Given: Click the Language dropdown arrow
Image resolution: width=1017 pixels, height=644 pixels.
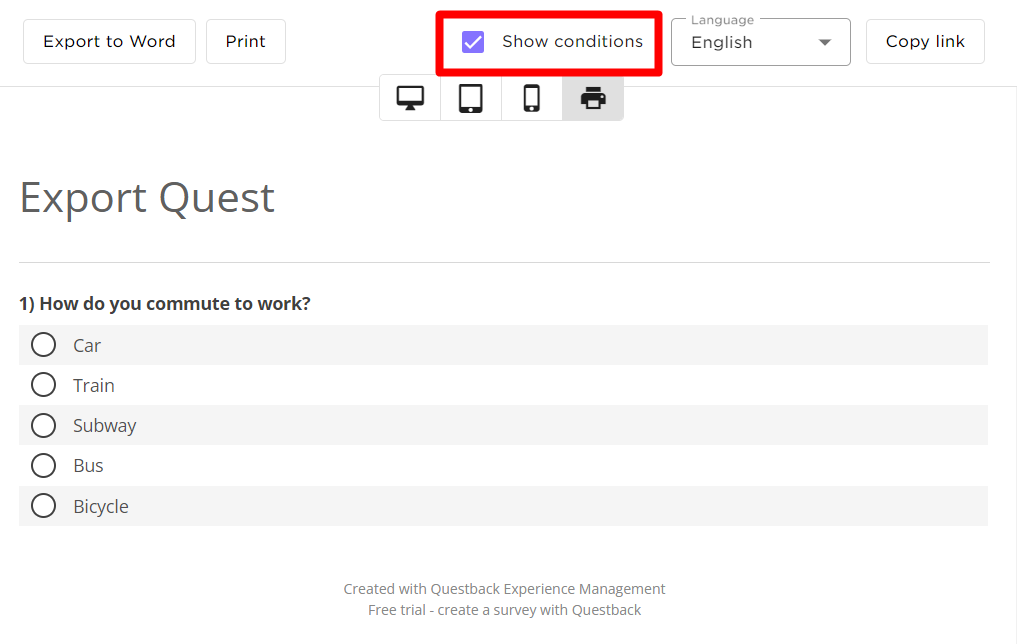Looking at the screenshot, I should (824, 43).
